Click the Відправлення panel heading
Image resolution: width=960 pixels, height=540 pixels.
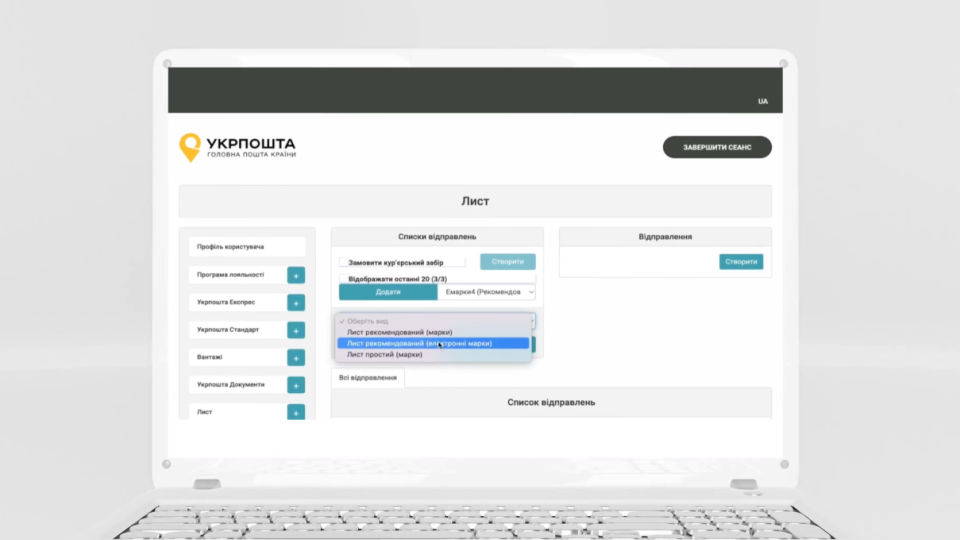coord(665,236)
